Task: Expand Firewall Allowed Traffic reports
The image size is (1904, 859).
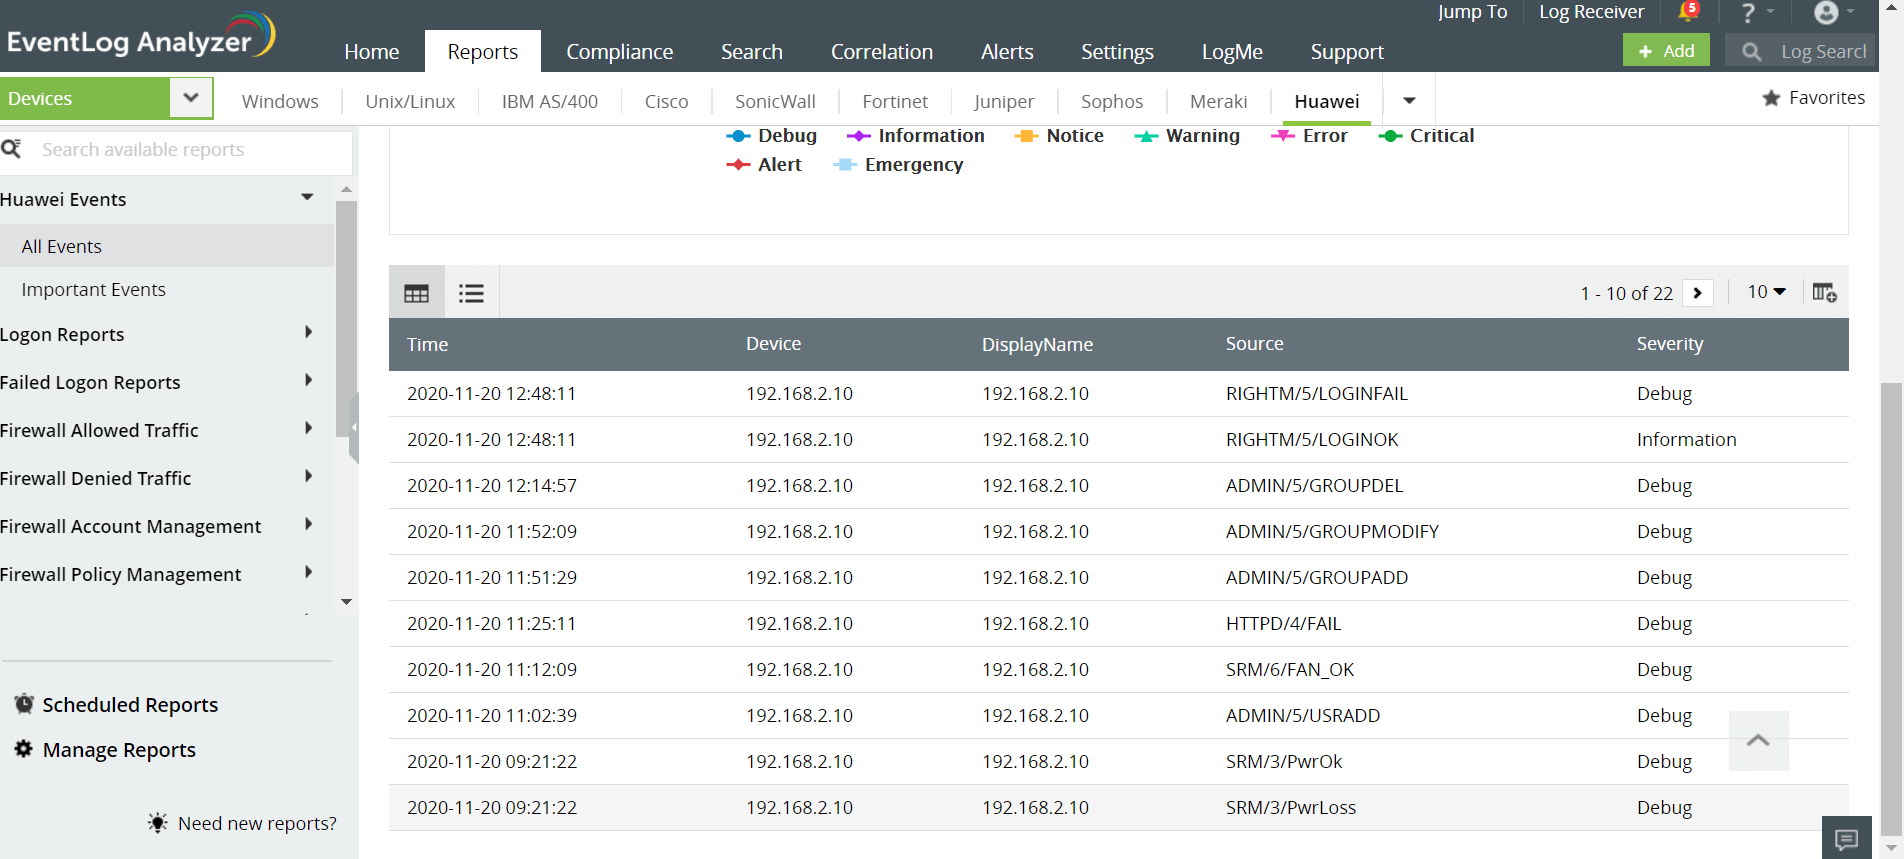Action: tap(309, 428)
